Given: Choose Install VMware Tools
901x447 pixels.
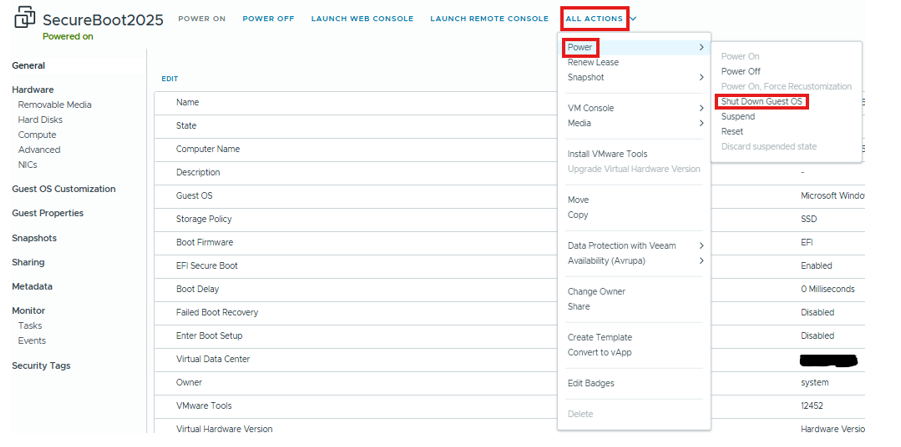Looking at the screenshot, I should coord(607,154).
